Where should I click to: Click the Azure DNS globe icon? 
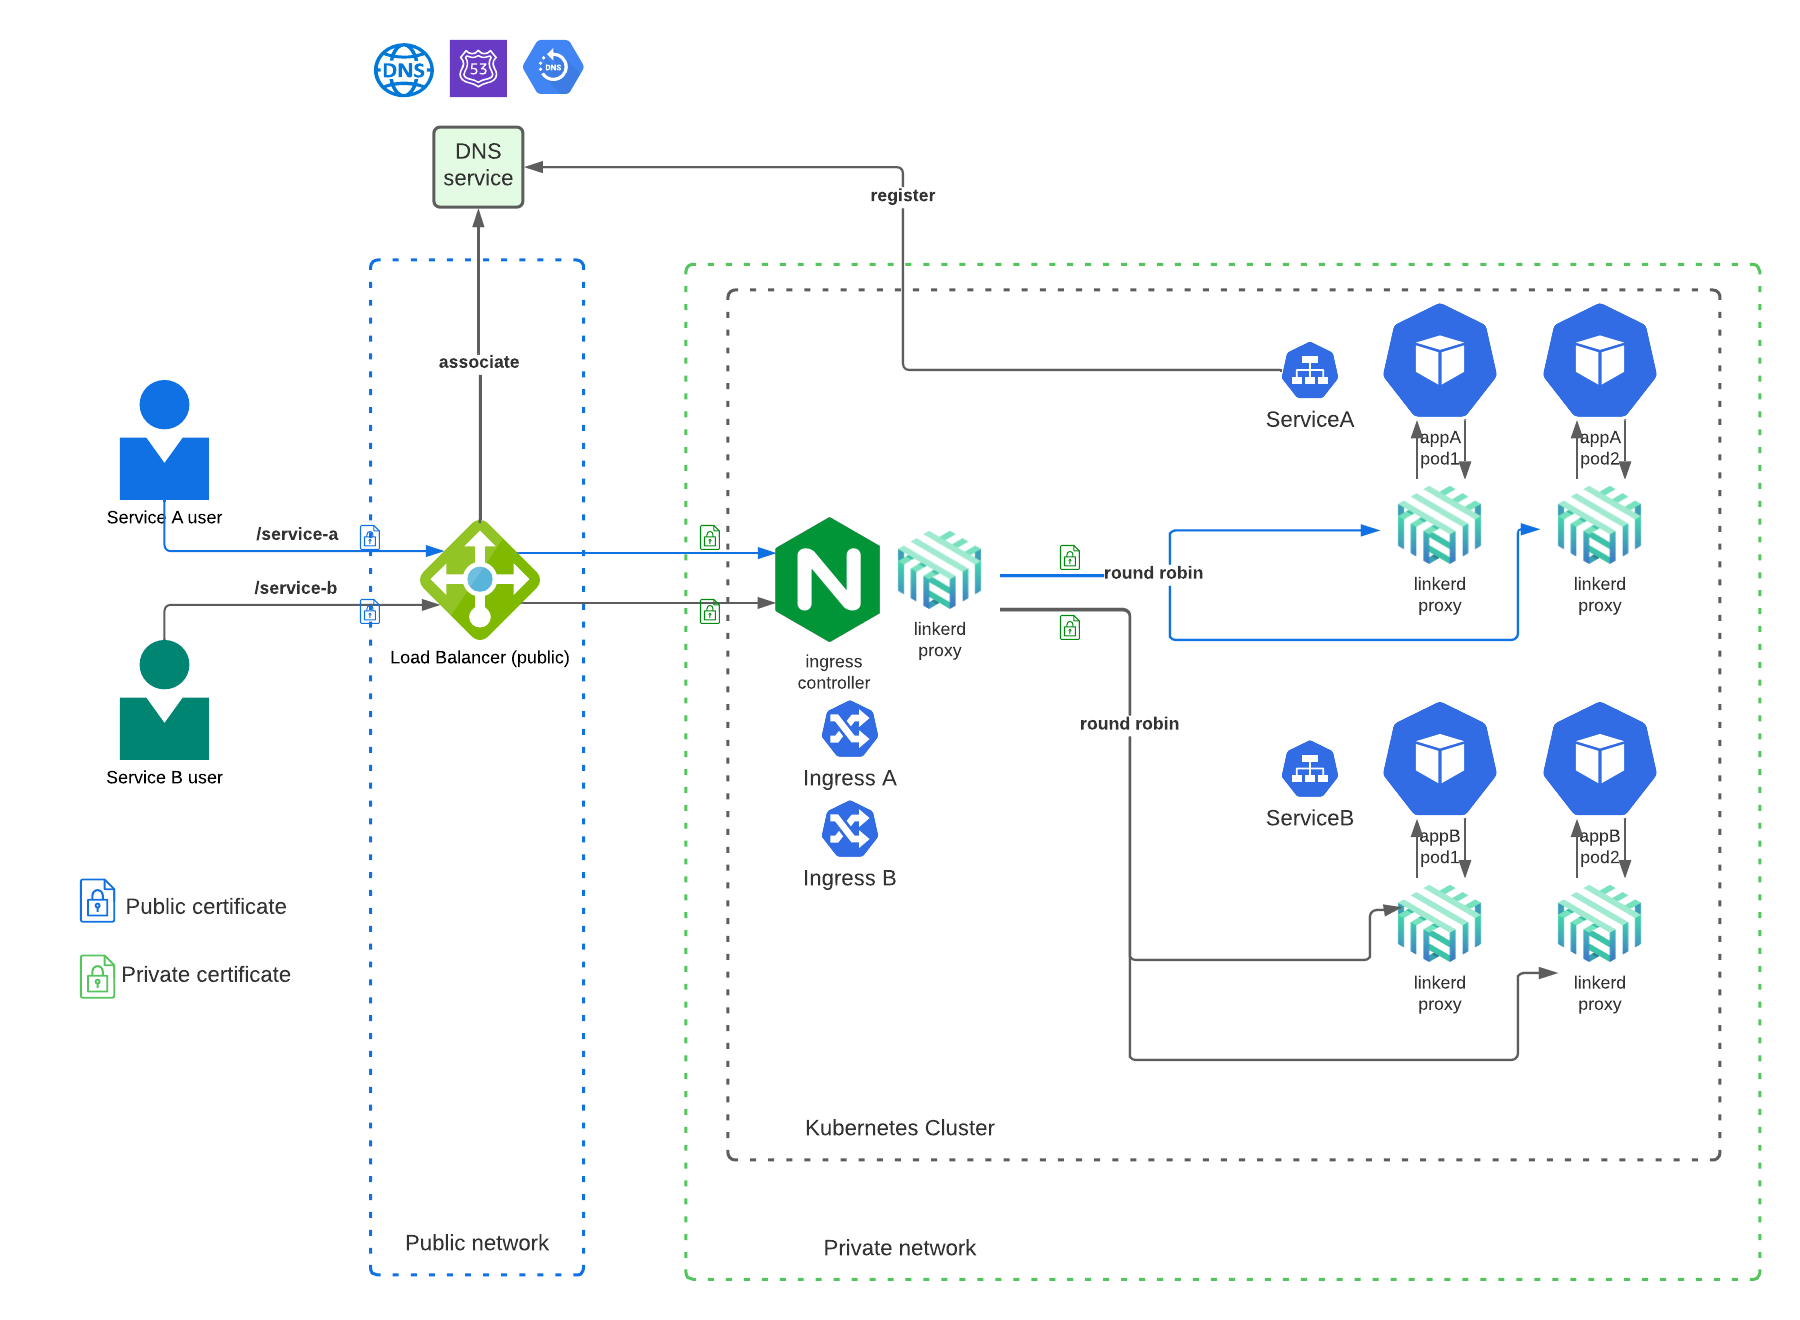tap(404, 70)
